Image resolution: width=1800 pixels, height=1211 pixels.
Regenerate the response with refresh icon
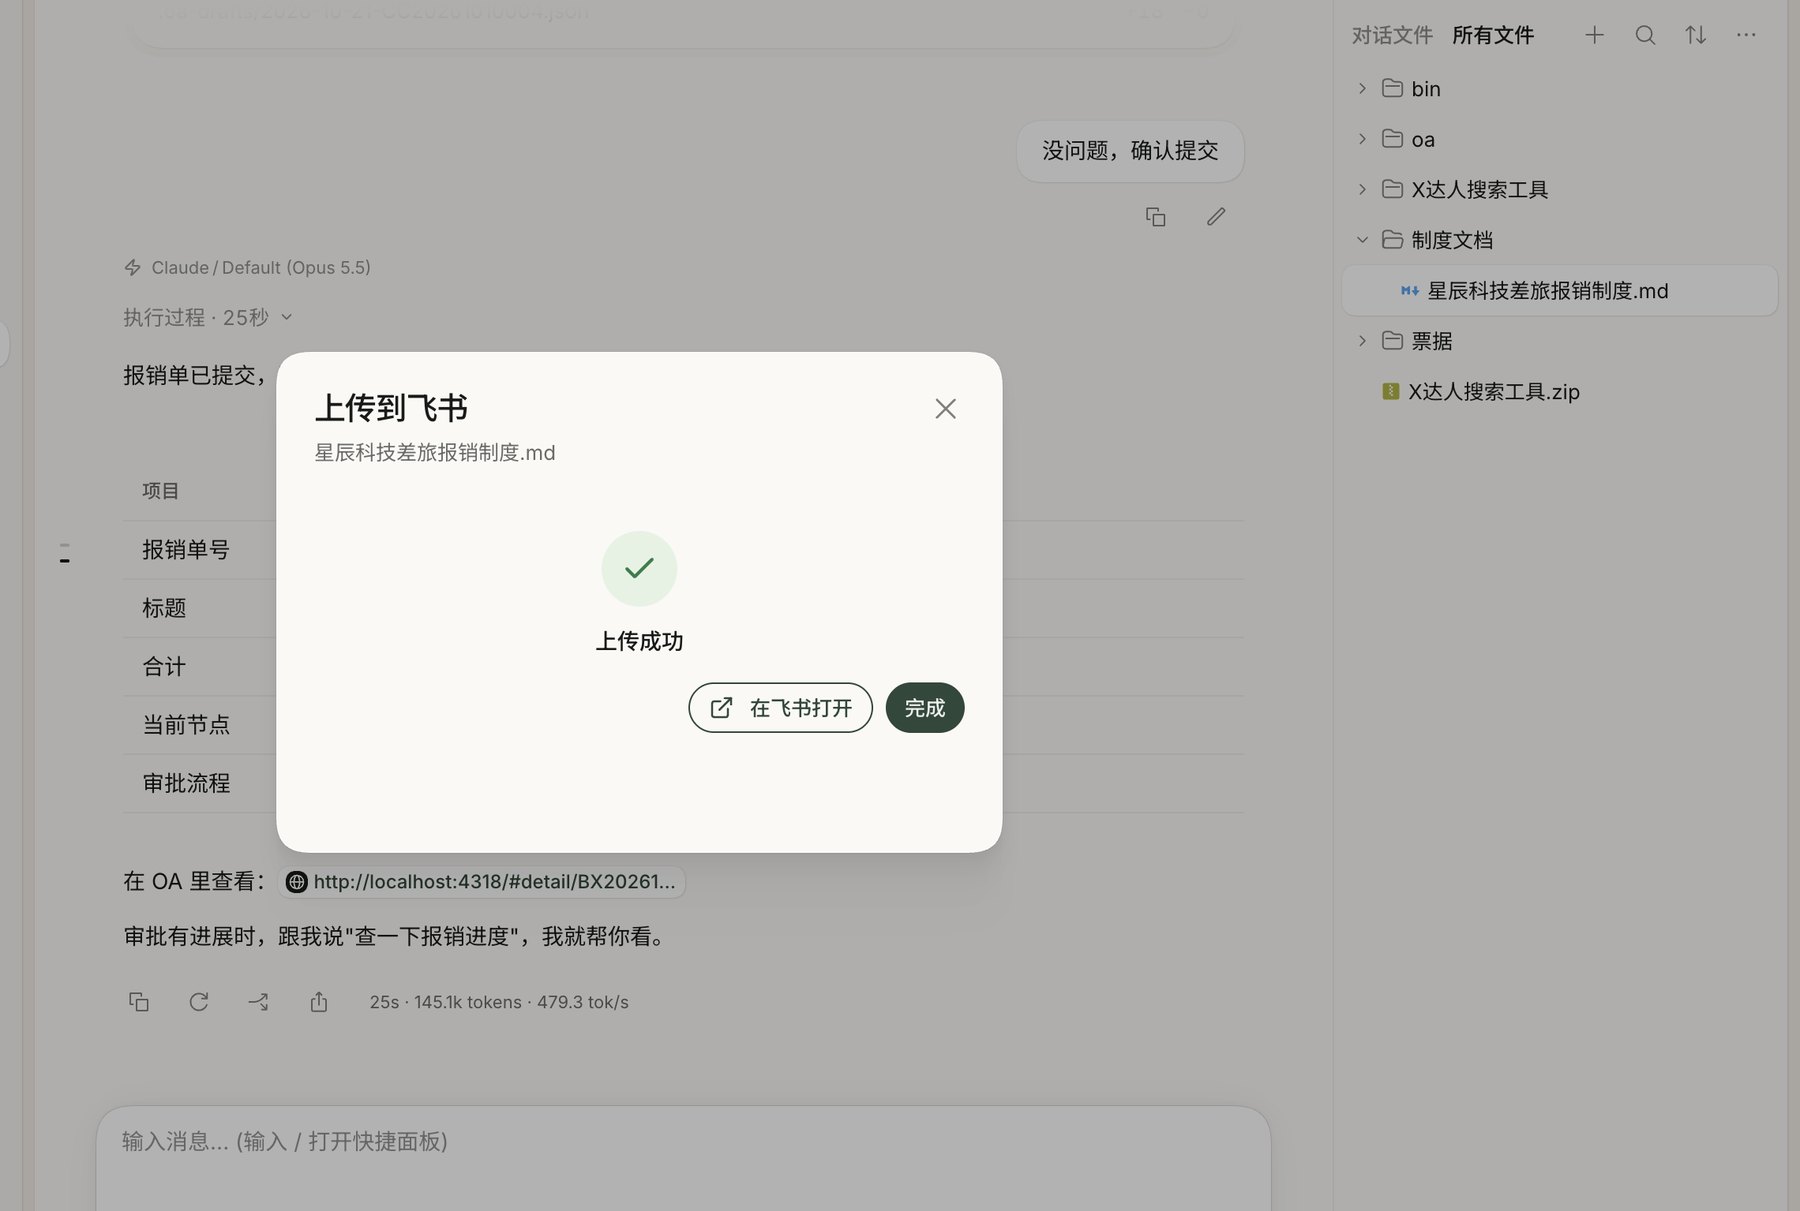[x=199, y=1002]
